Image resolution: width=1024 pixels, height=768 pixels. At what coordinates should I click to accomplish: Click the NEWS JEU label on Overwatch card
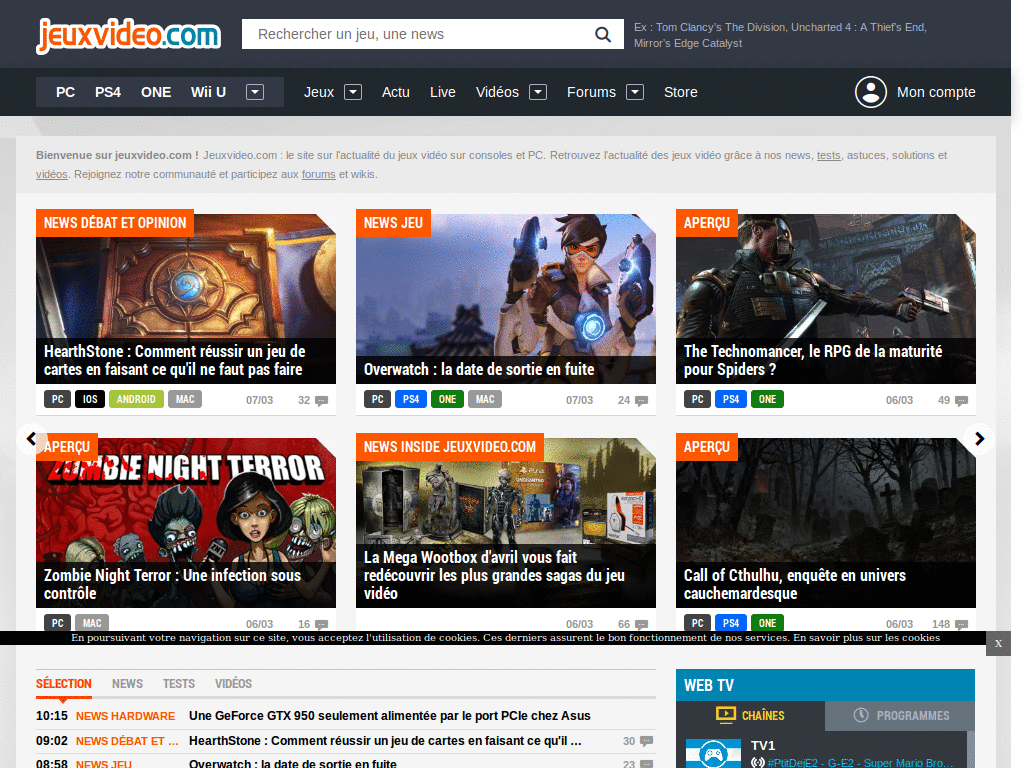[x=393, y=223]
